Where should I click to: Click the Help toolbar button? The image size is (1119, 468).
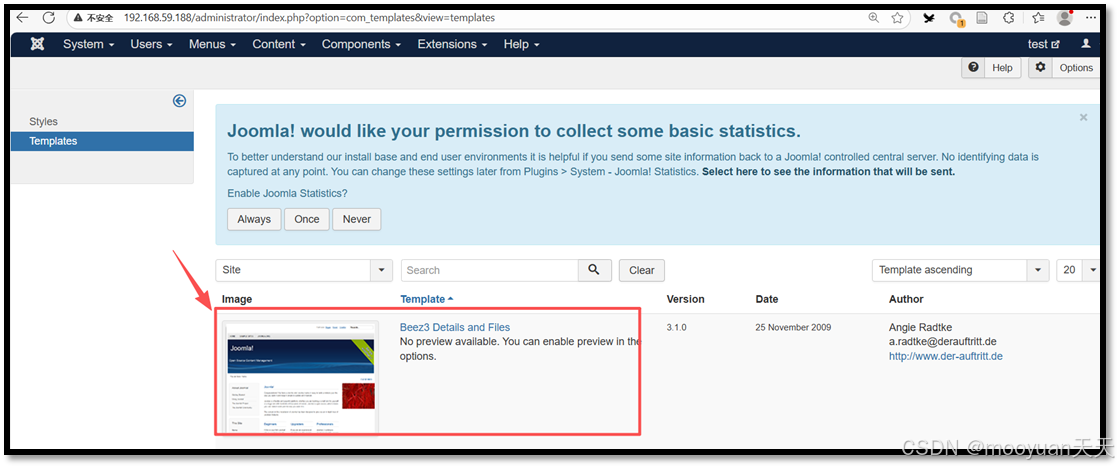click(991, 67)
